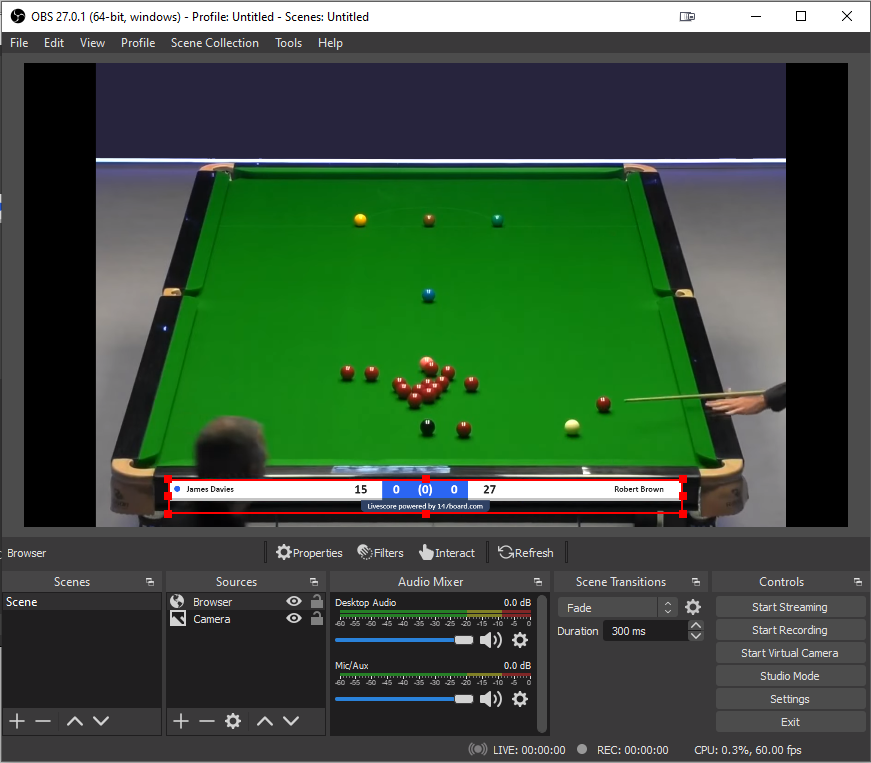Move Camera source up with arrow icon

[263, 720]
